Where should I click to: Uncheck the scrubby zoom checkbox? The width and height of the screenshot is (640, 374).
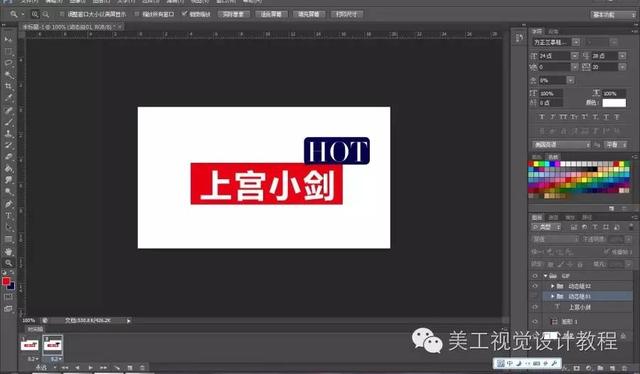pyautogui.click(x=184, y=14)
